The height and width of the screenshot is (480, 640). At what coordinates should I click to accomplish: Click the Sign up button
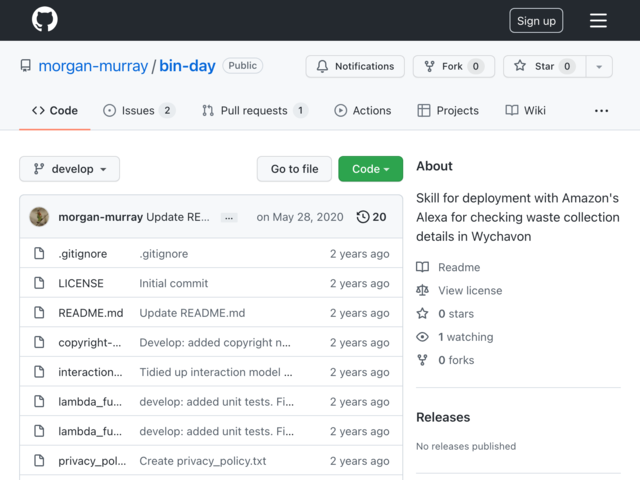click(x=536, y=20)
